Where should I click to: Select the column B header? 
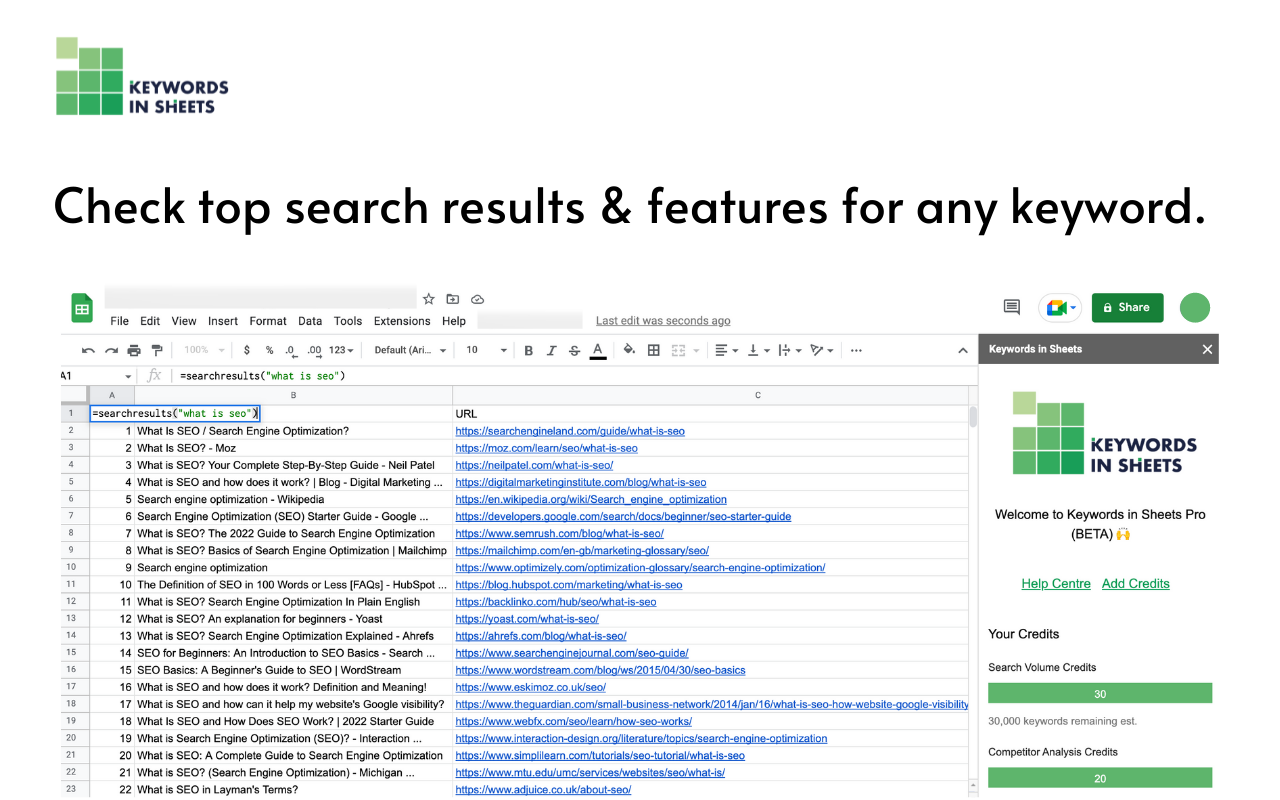point(293,395)
